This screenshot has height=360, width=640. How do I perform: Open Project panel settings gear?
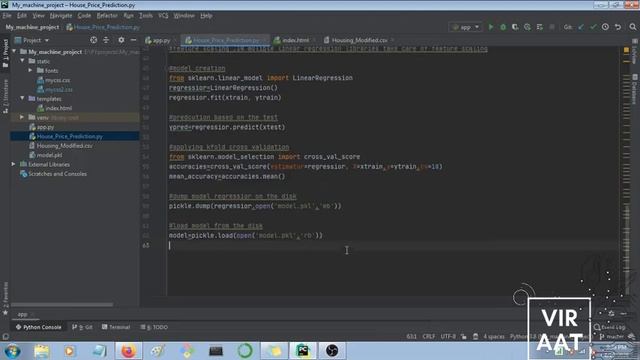coord(121,40)
